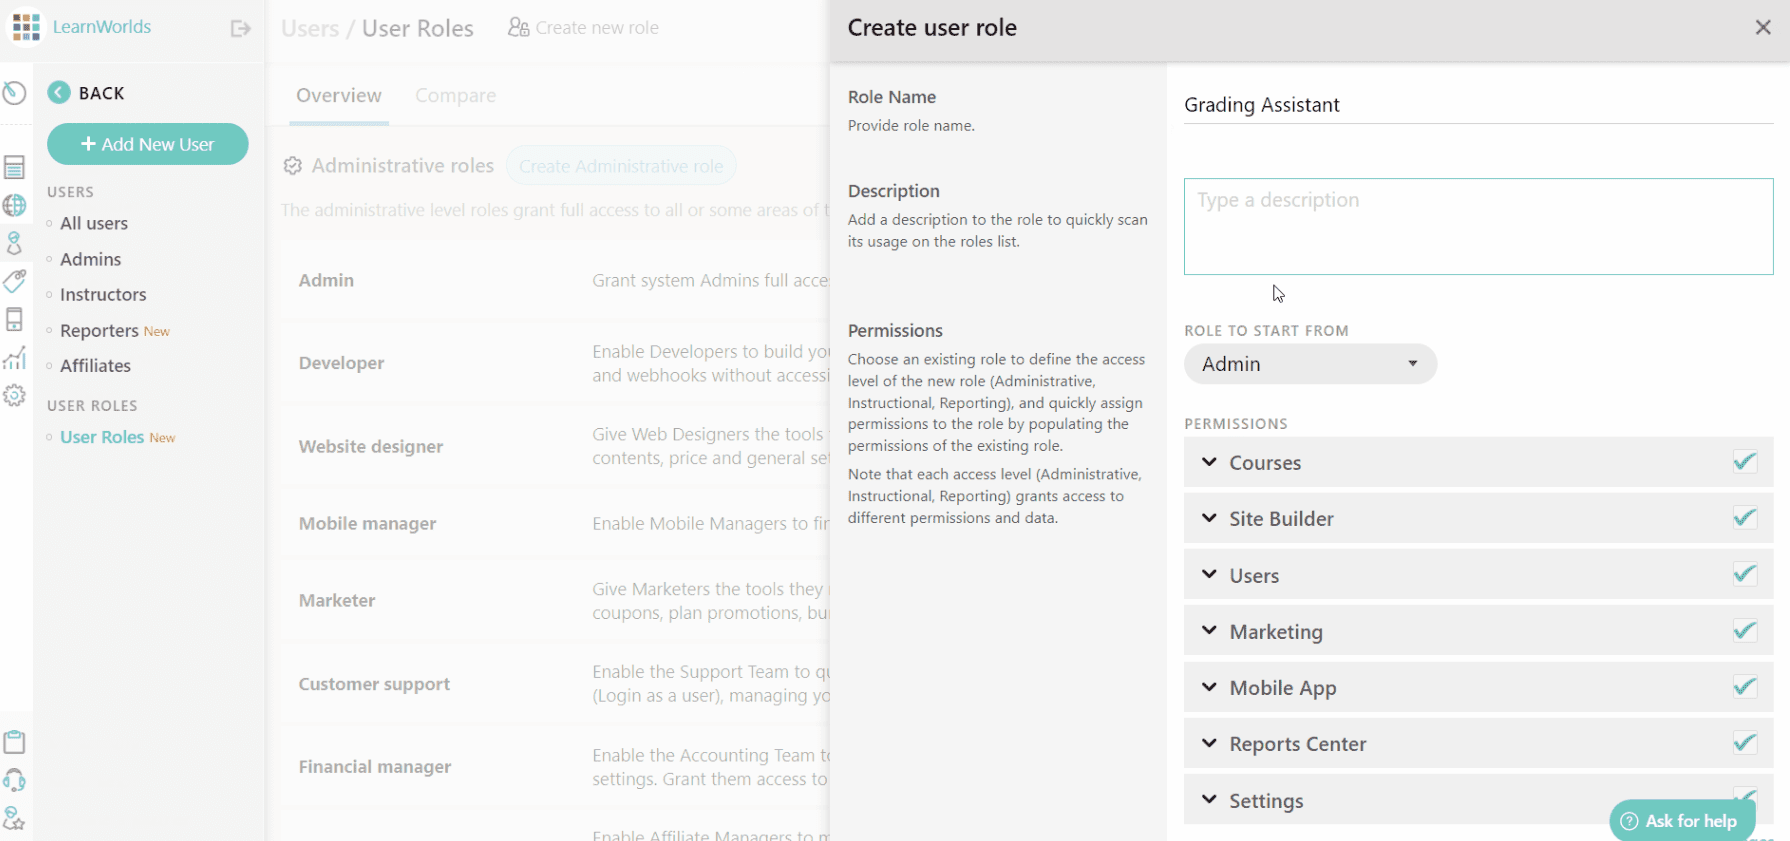
Task: Expand the Users permissions section
Action: pos(1210,575)
